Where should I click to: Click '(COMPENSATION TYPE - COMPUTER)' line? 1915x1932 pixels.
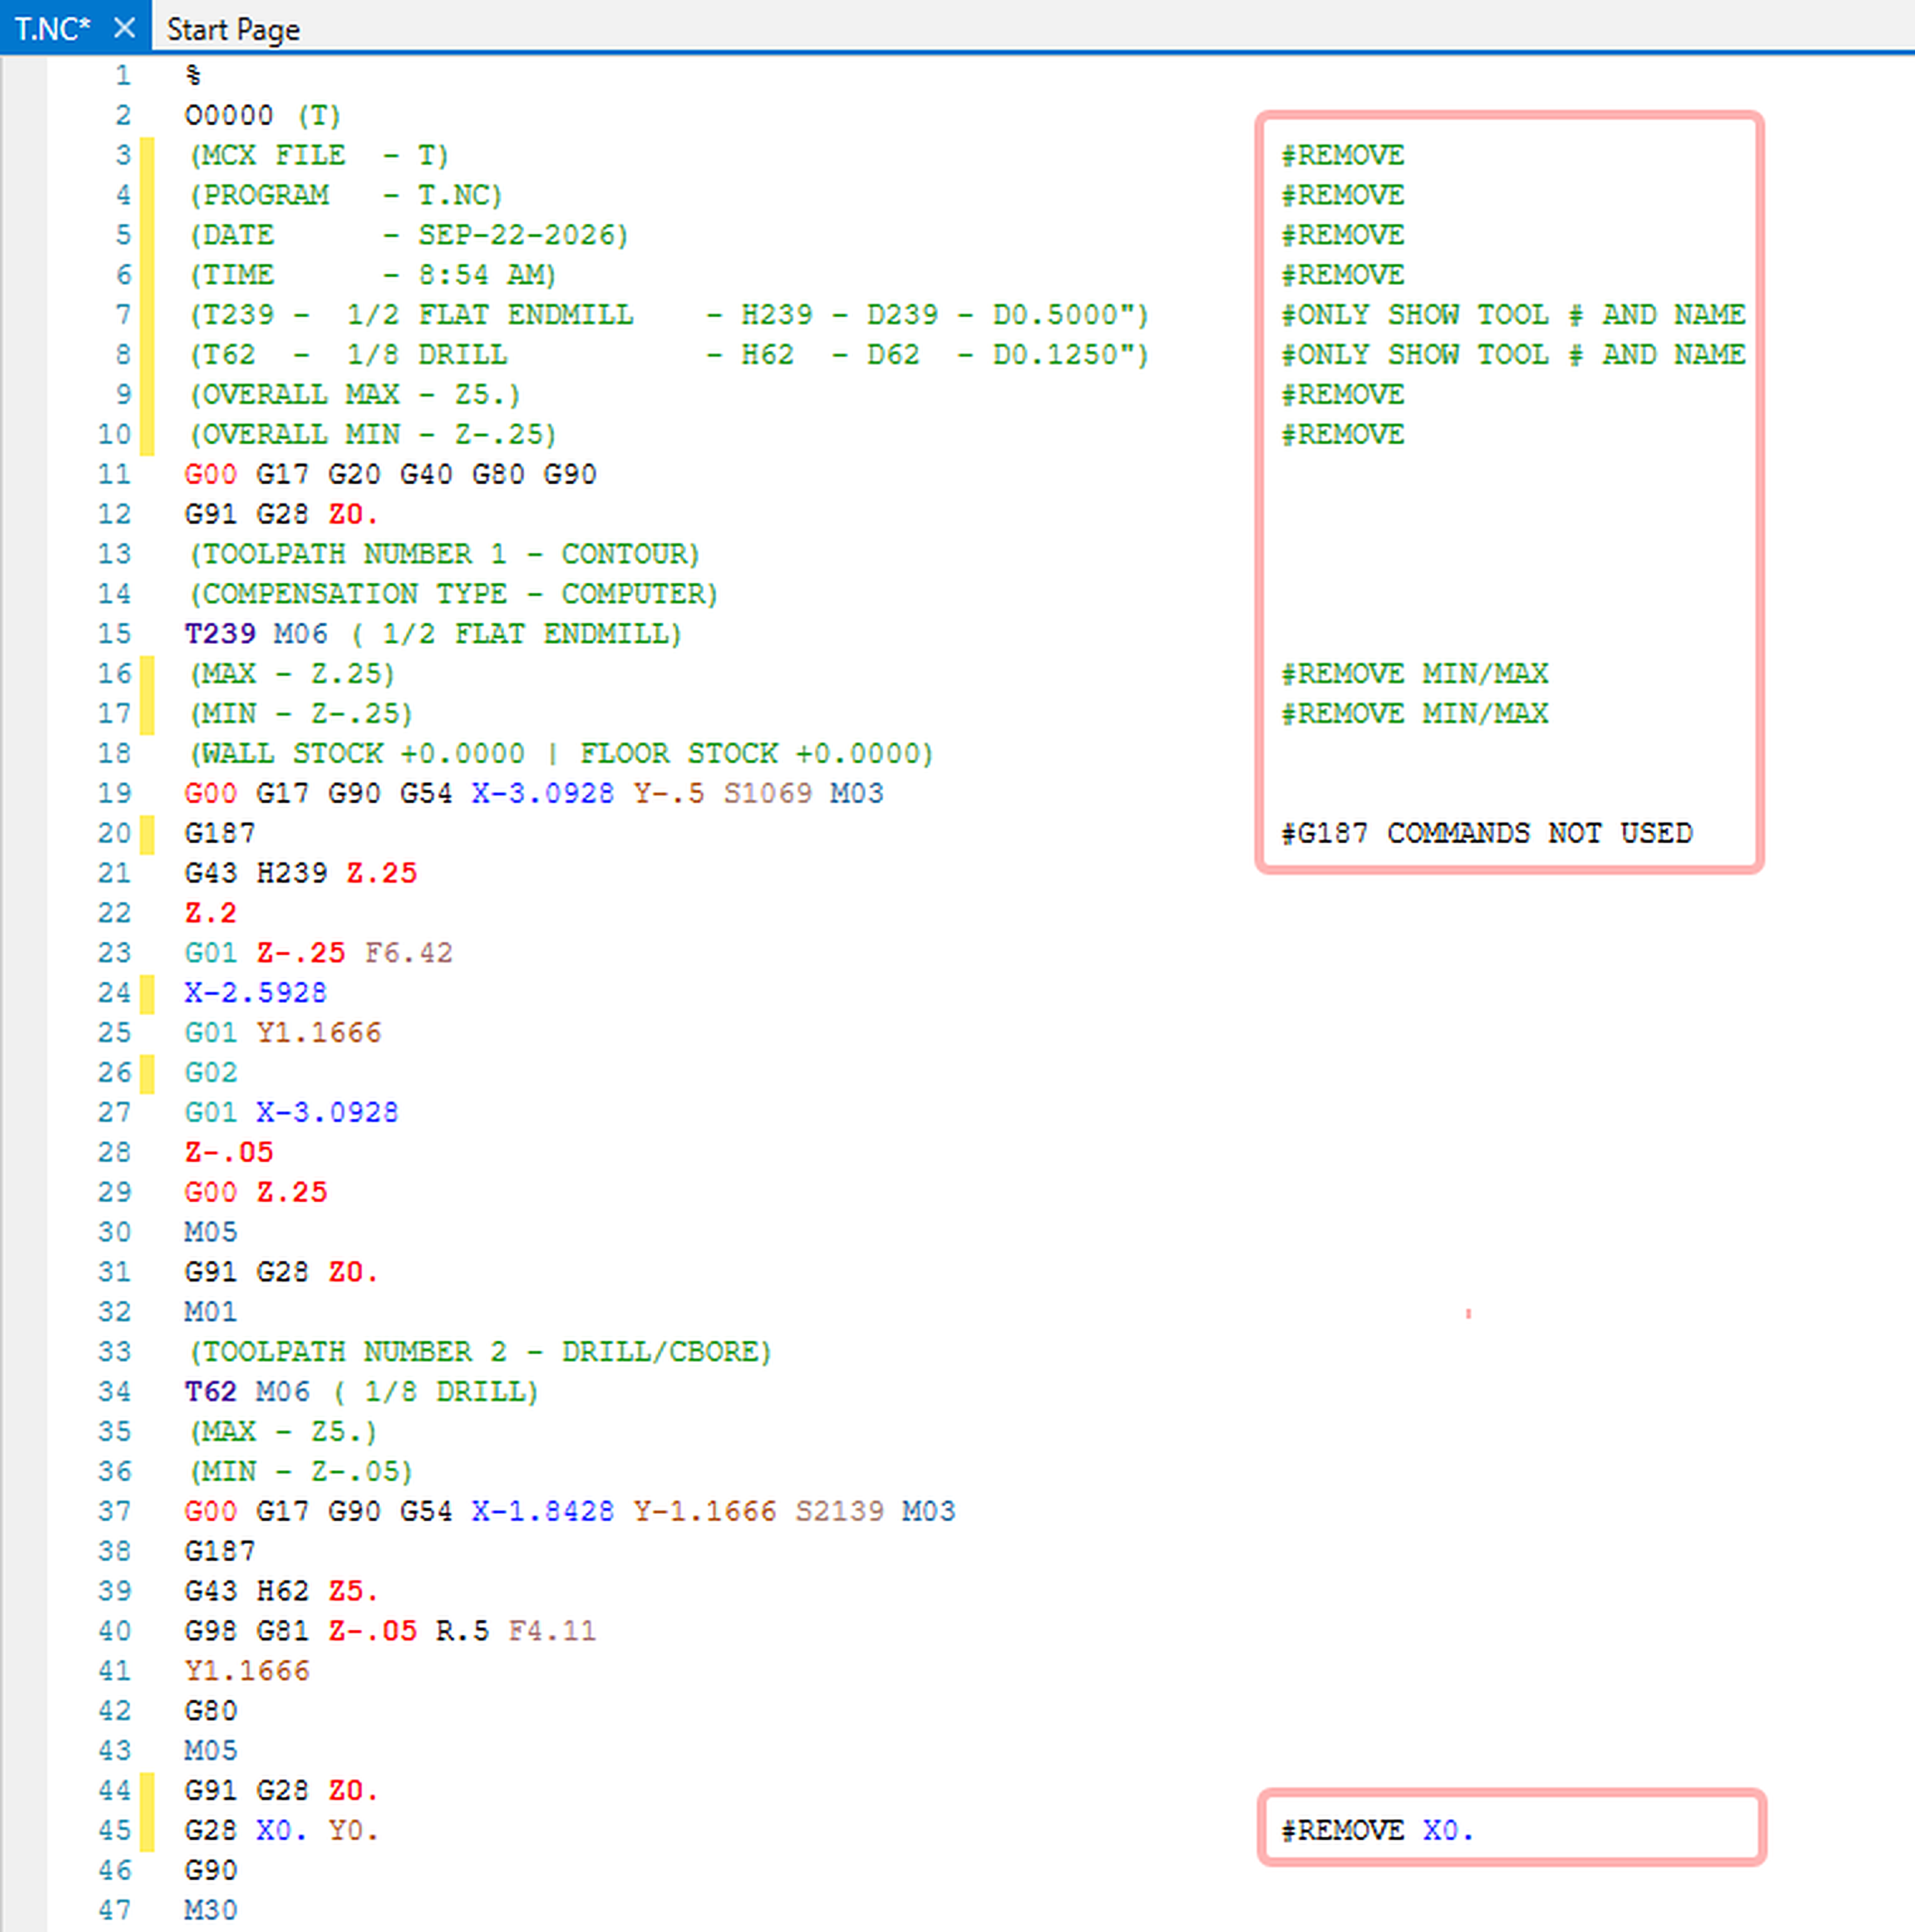(x=453, y=594)
